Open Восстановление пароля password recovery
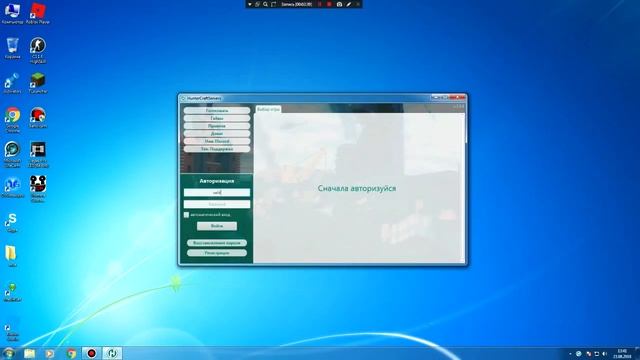 tap(217, 243)
